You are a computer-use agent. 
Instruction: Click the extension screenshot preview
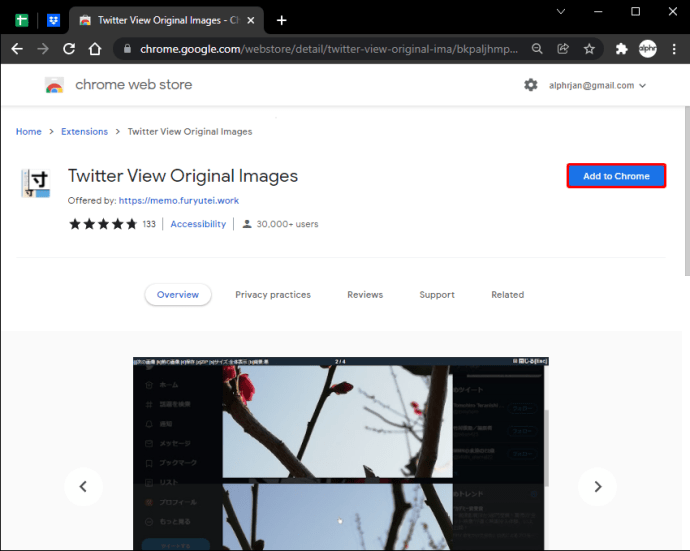click(x=341, y=454)
